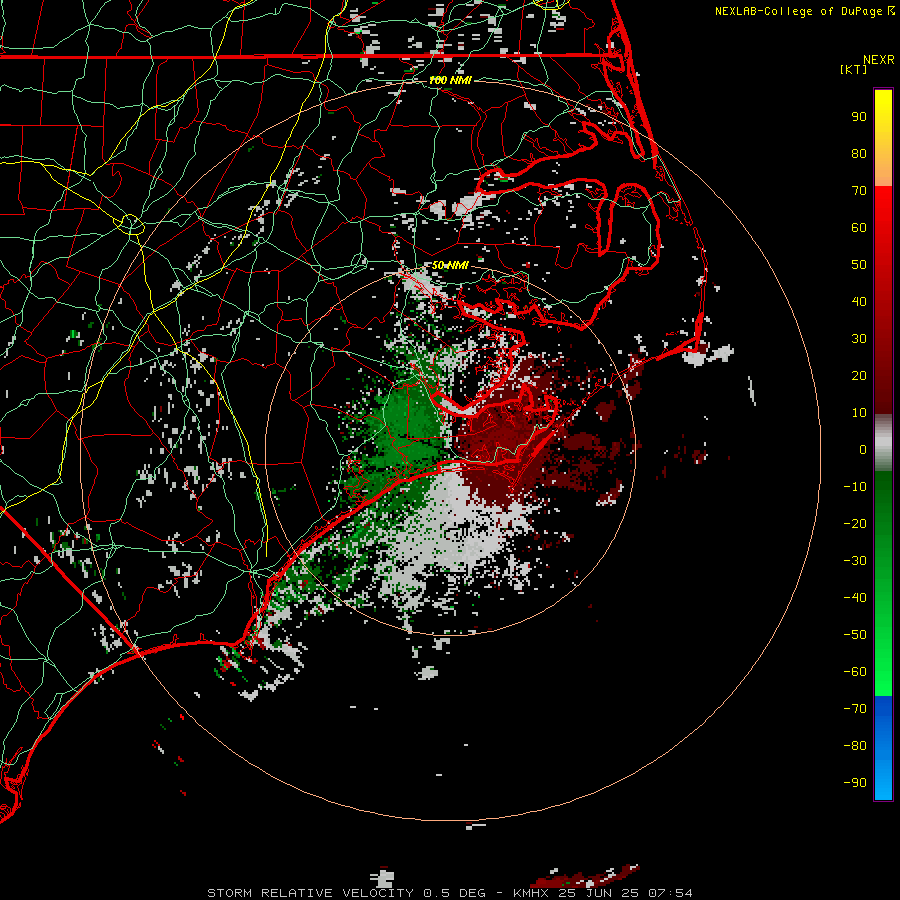
Task: Click the -30 value on velocity scale
Action: point(855,561)
